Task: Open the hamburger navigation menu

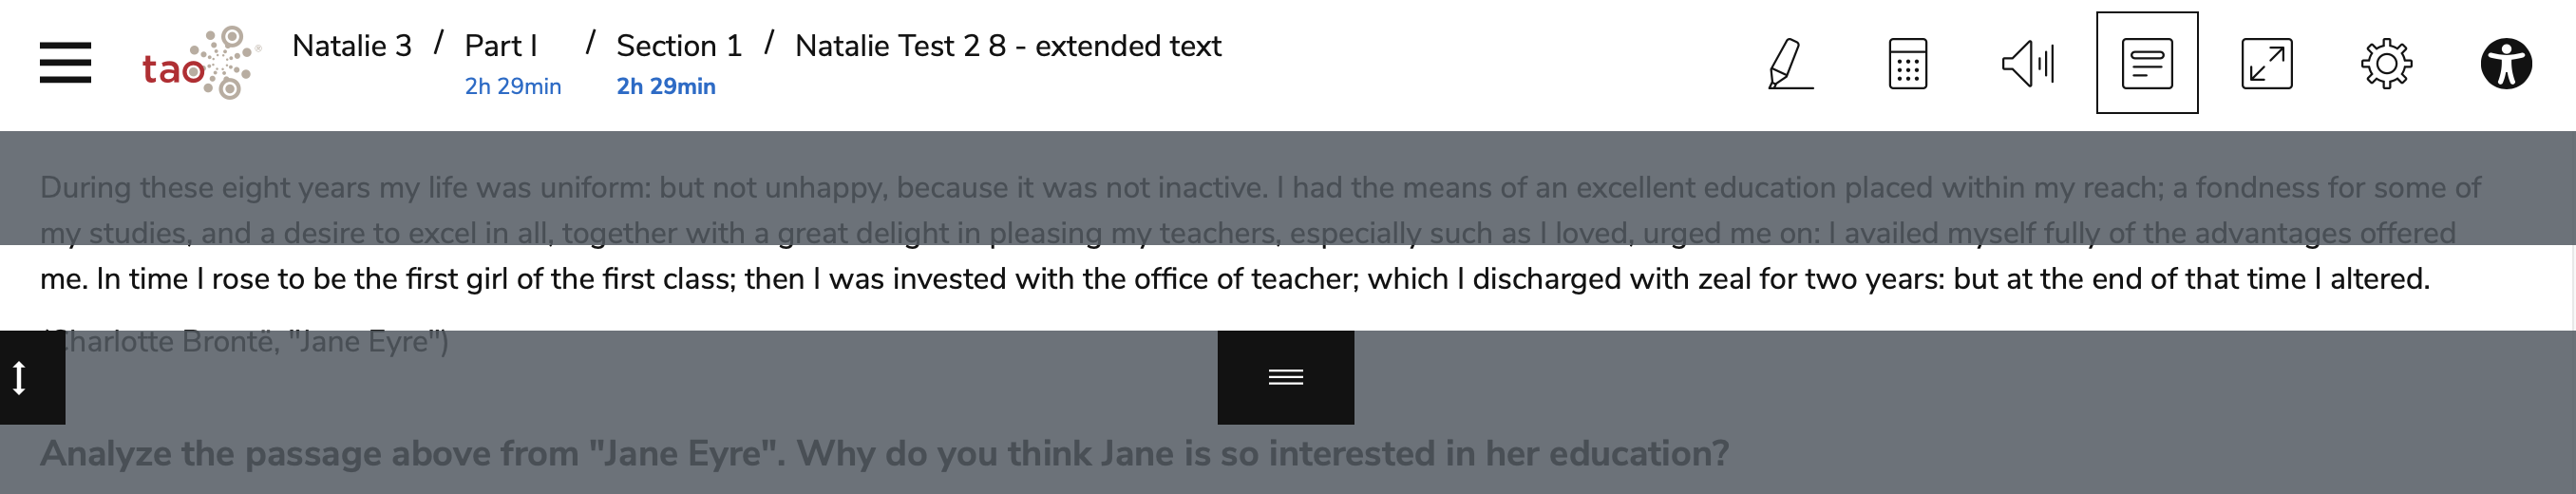Action: click(65, 63)
